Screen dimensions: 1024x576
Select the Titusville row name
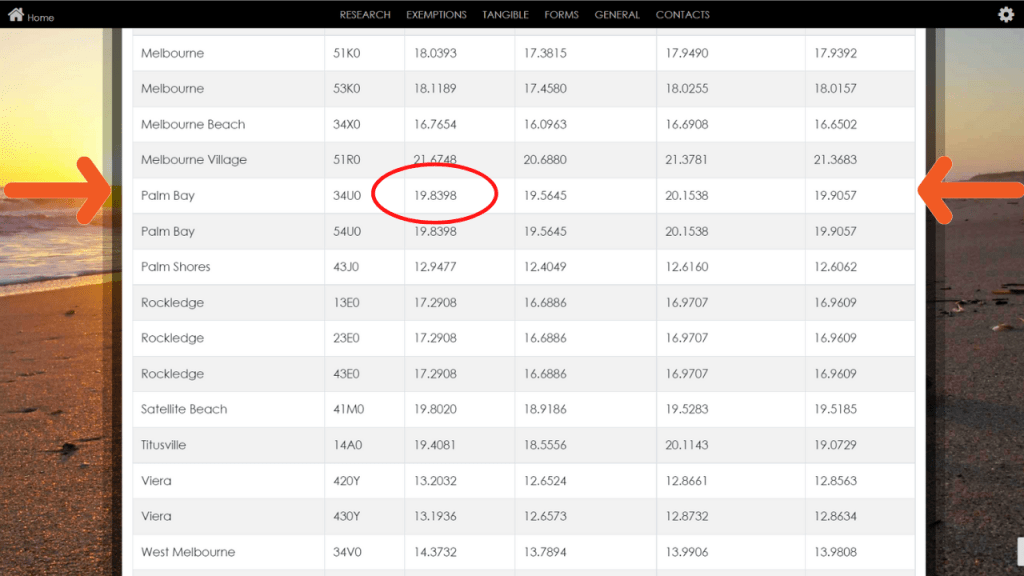pyautogui.click(x=163, y=445)
